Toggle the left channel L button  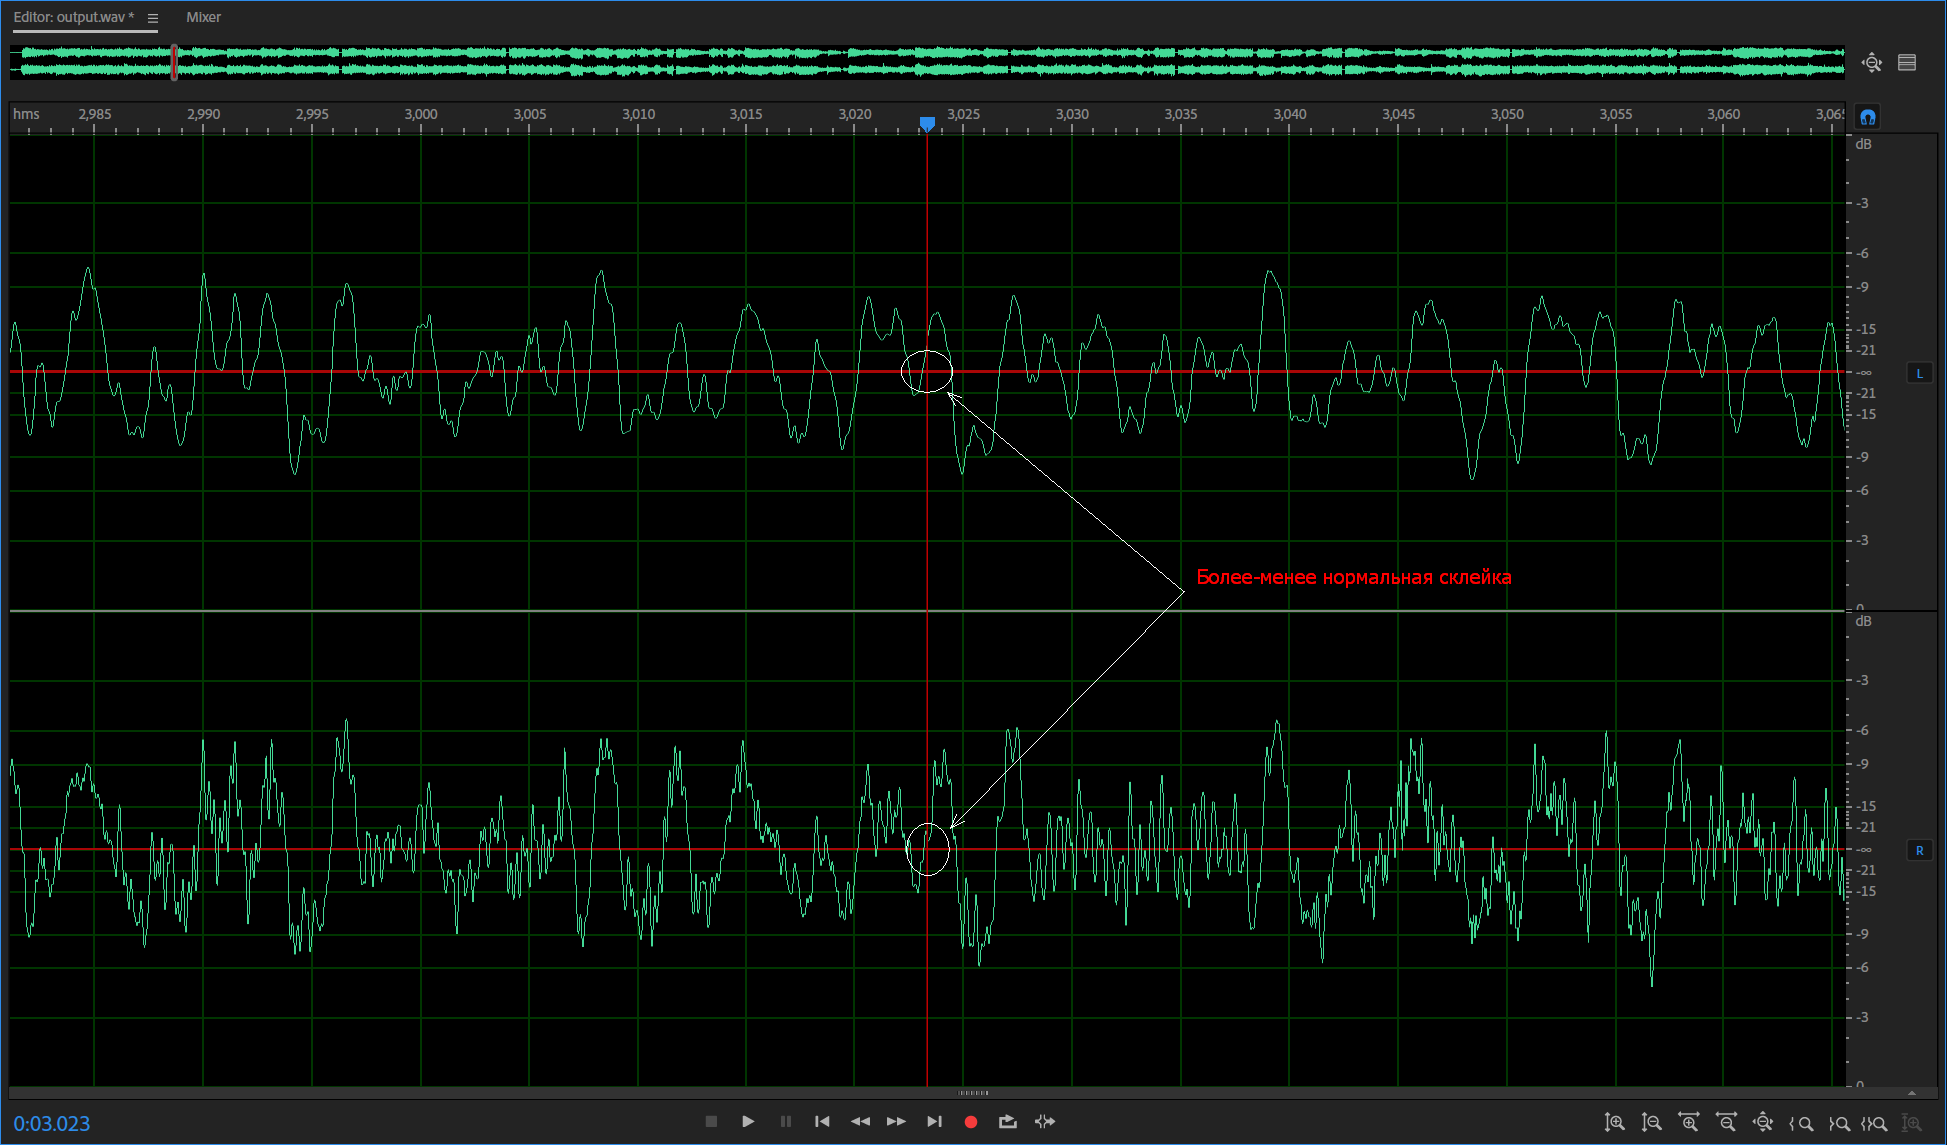pos(1919,373)
